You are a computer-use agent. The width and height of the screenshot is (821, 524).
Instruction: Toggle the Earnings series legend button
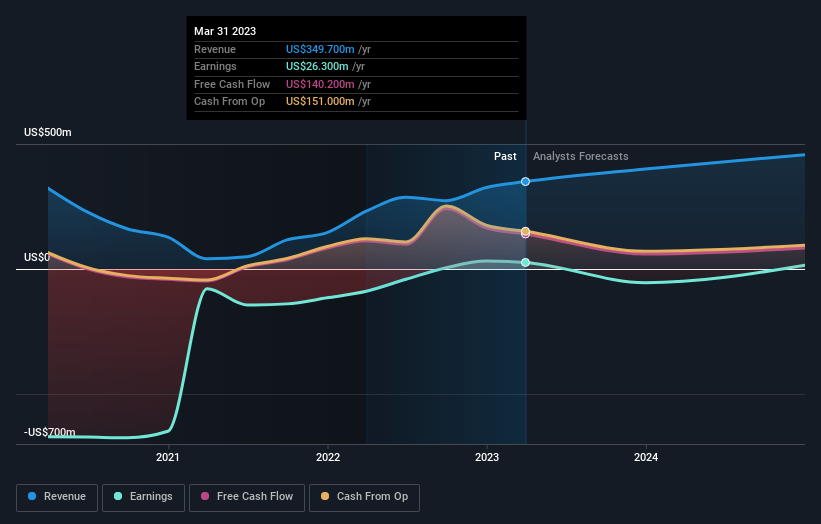143,497
